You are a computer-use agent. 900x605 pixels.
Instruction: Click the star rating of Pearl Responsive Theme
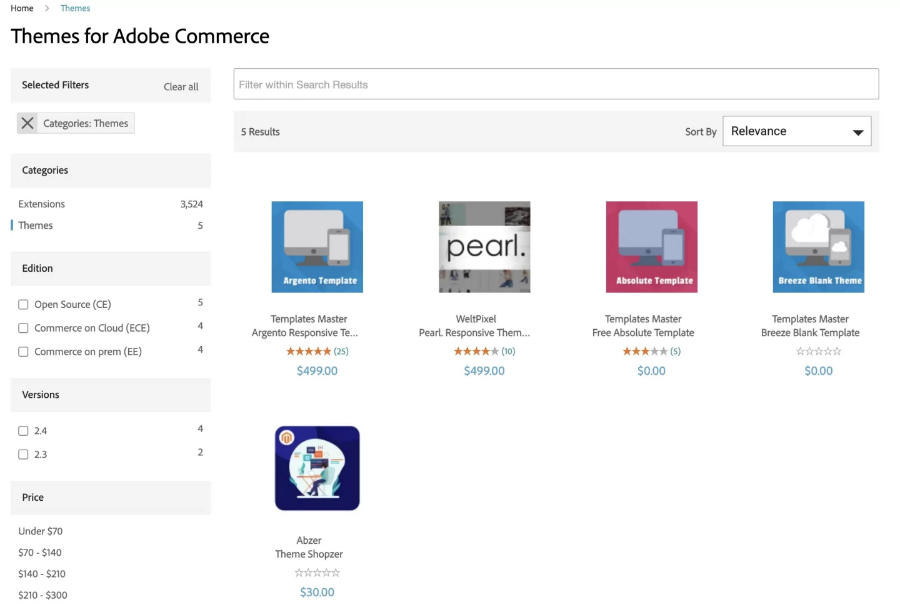pos(476,351)
